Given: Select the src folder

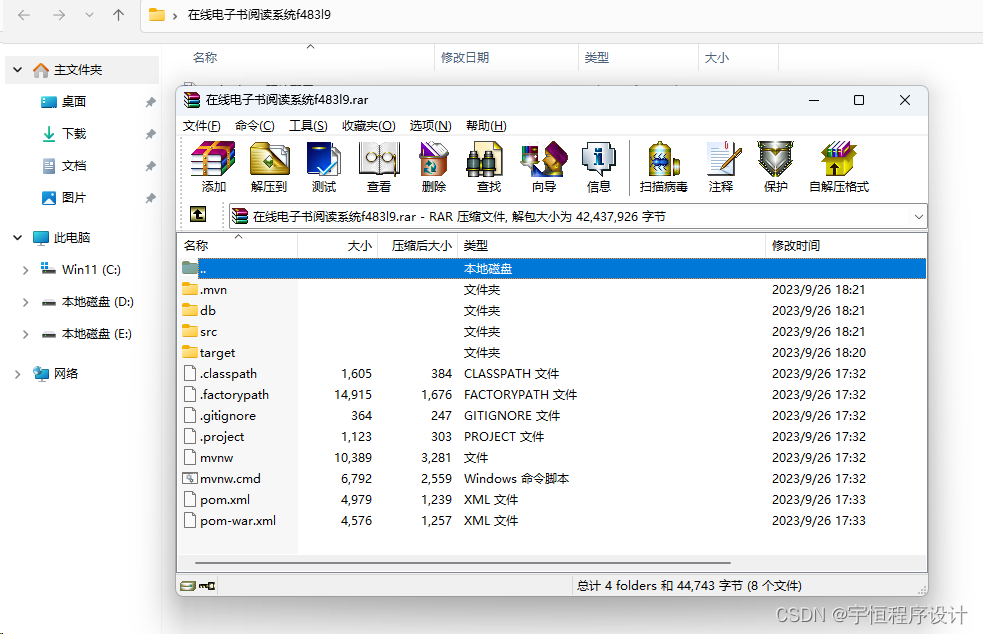Looking at the screenshot, I should point(552,332).
